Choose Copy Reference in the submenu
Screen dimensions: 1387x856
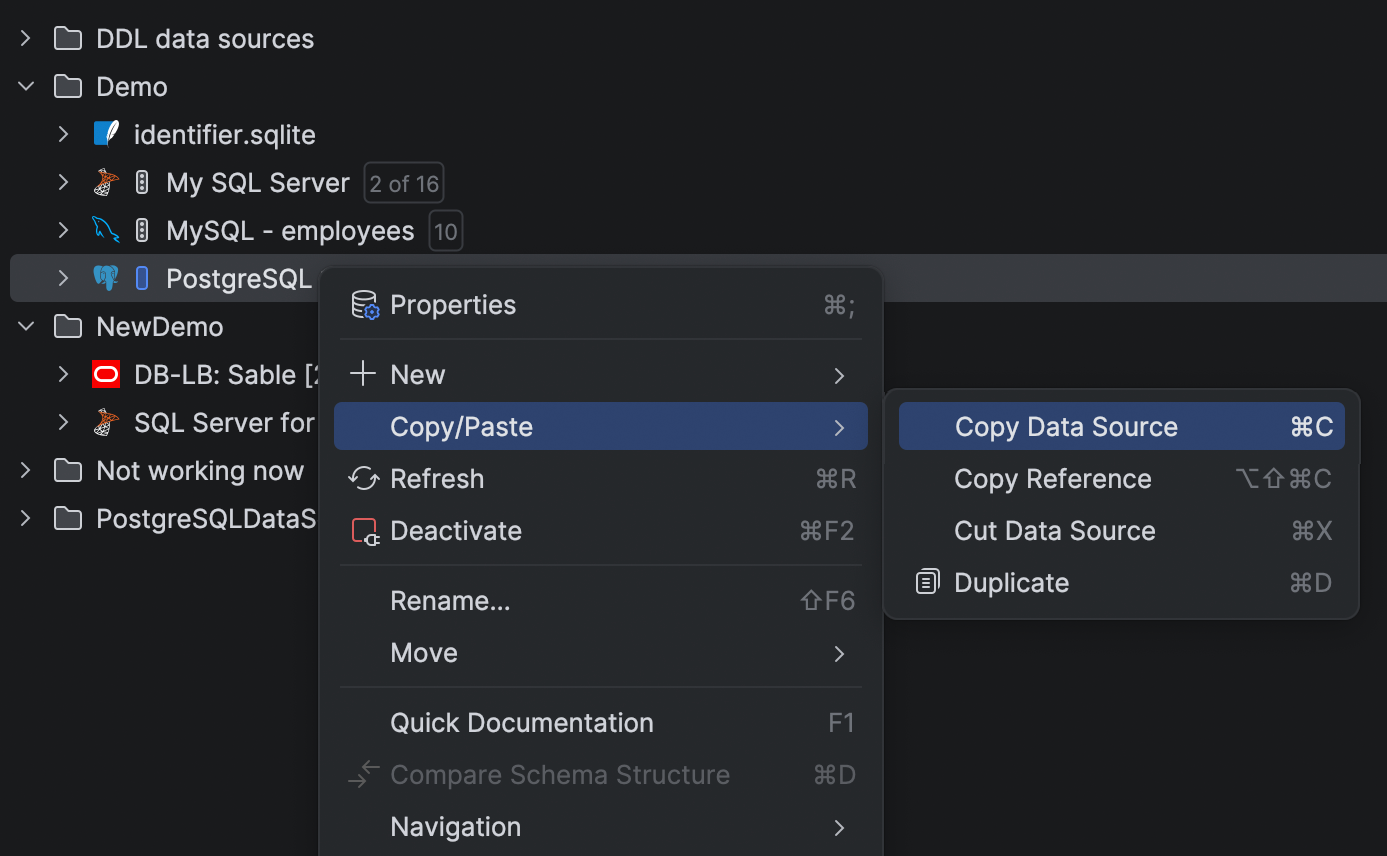pos(1053,479)
